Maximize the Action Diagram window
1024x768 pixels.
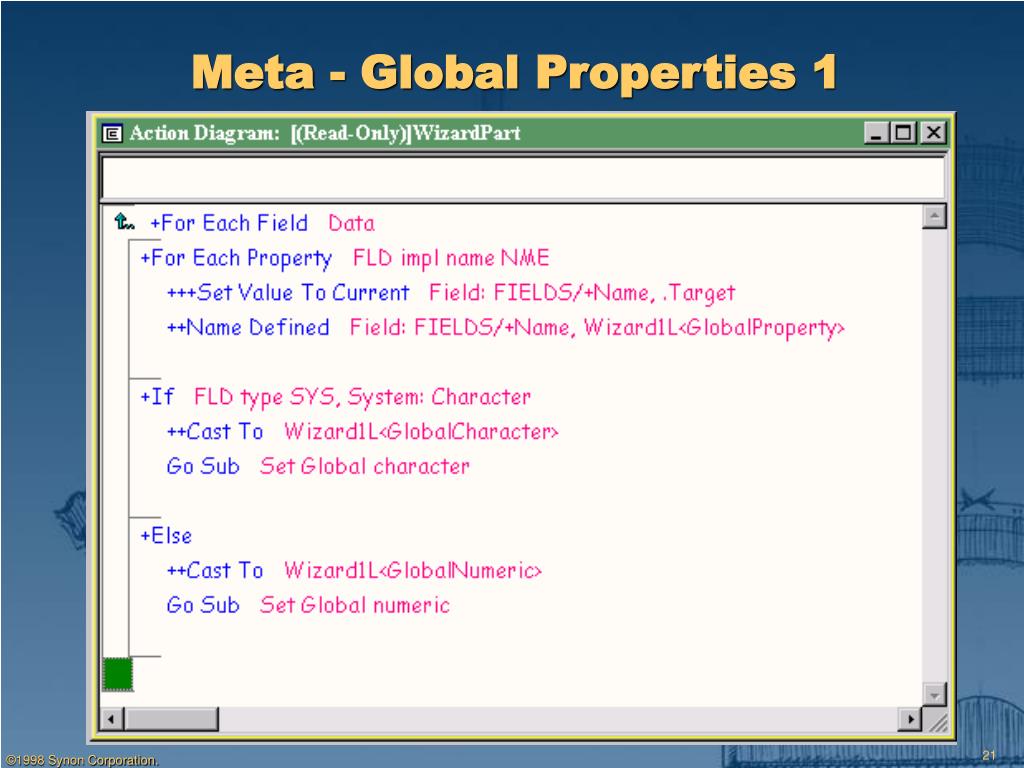pos(904,133)
